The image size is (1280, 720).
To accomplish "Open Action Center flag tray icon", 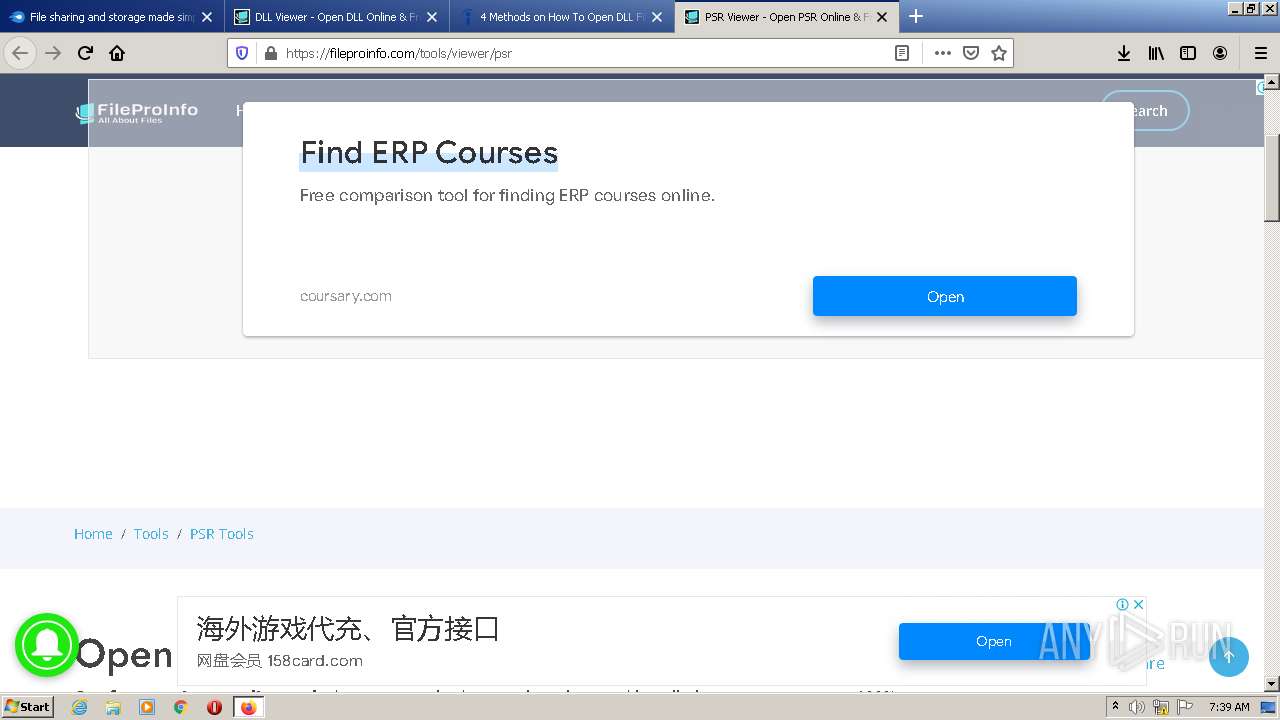I will point(1184,707).
